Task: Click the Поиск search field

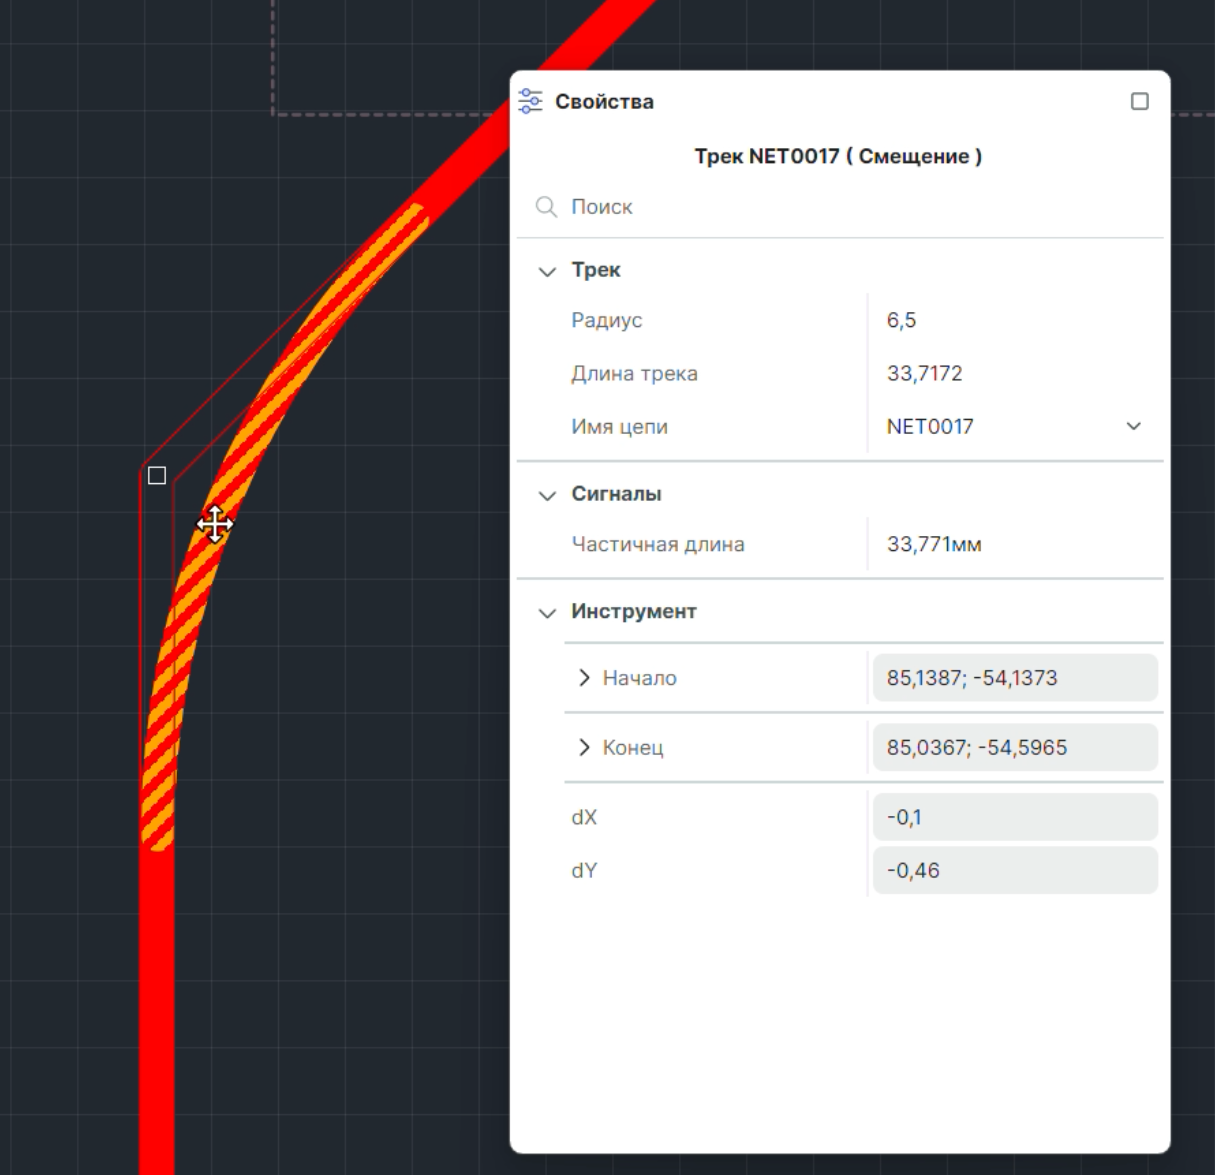Action: (840, 207)
